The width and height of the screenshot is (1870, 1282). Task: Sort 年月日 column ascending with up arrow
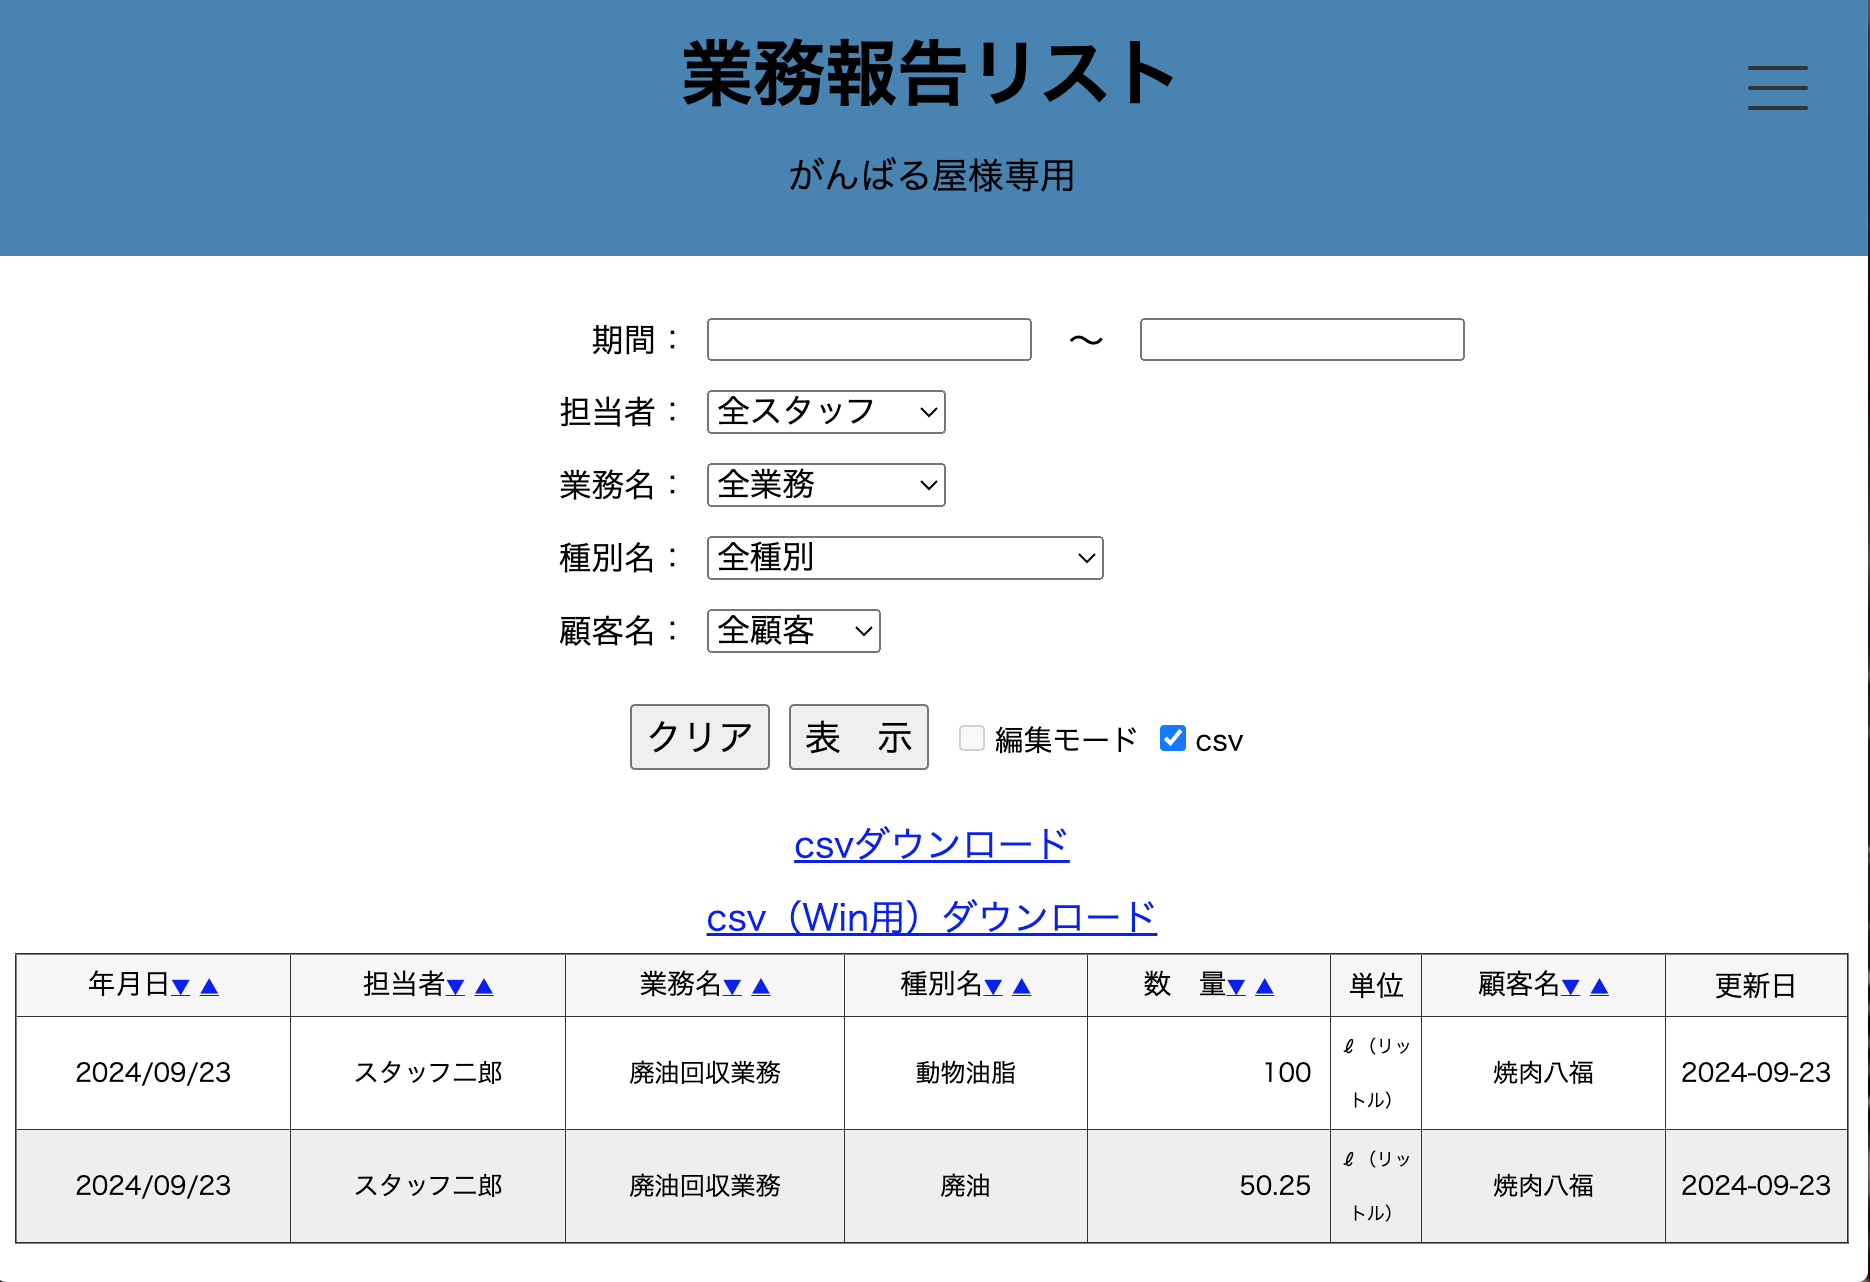click(x=209, y=987)
